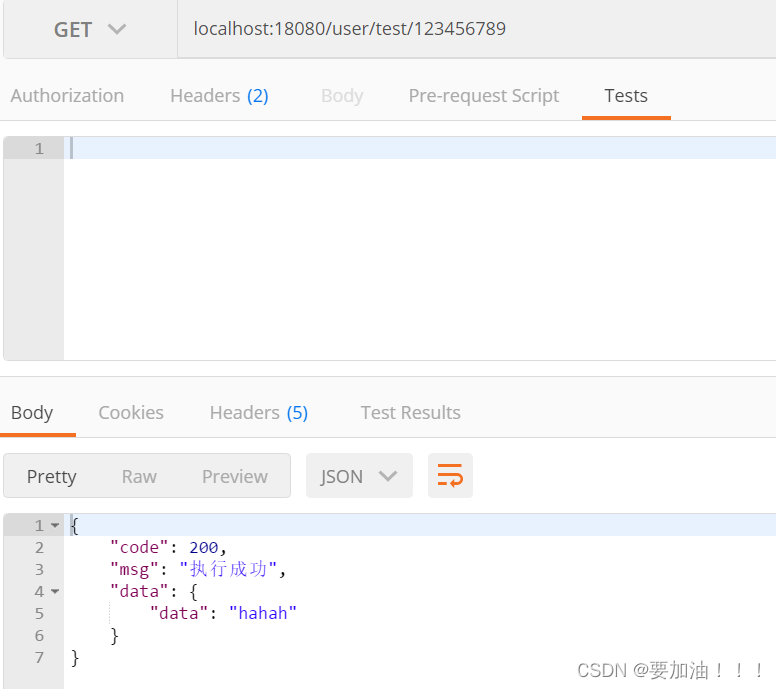Image resolution: width=776 pixels, height=689 pixels.
Task: Click the "执行成功" message value
Action: pos(228,569)
